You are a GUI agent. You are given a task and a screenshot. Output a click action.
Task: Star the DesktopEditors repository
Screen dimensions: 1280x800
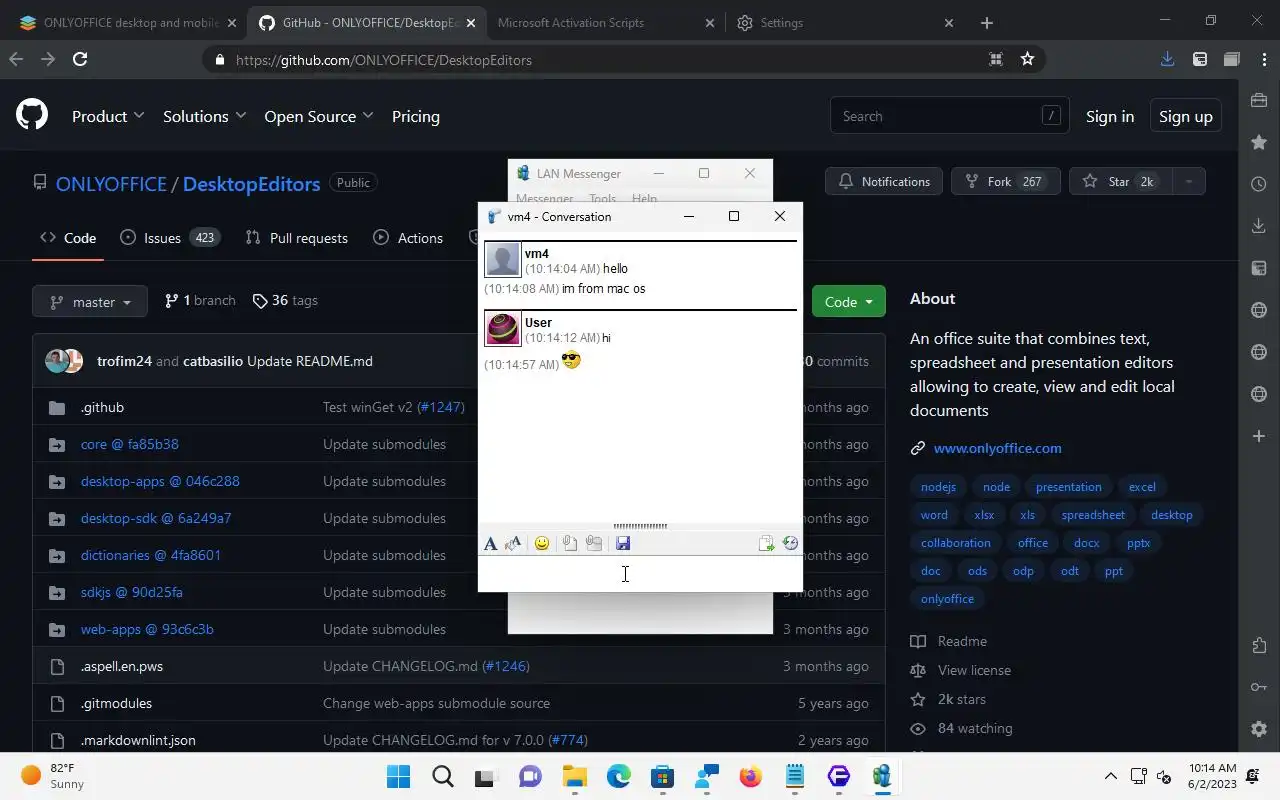click(1120, 181)
